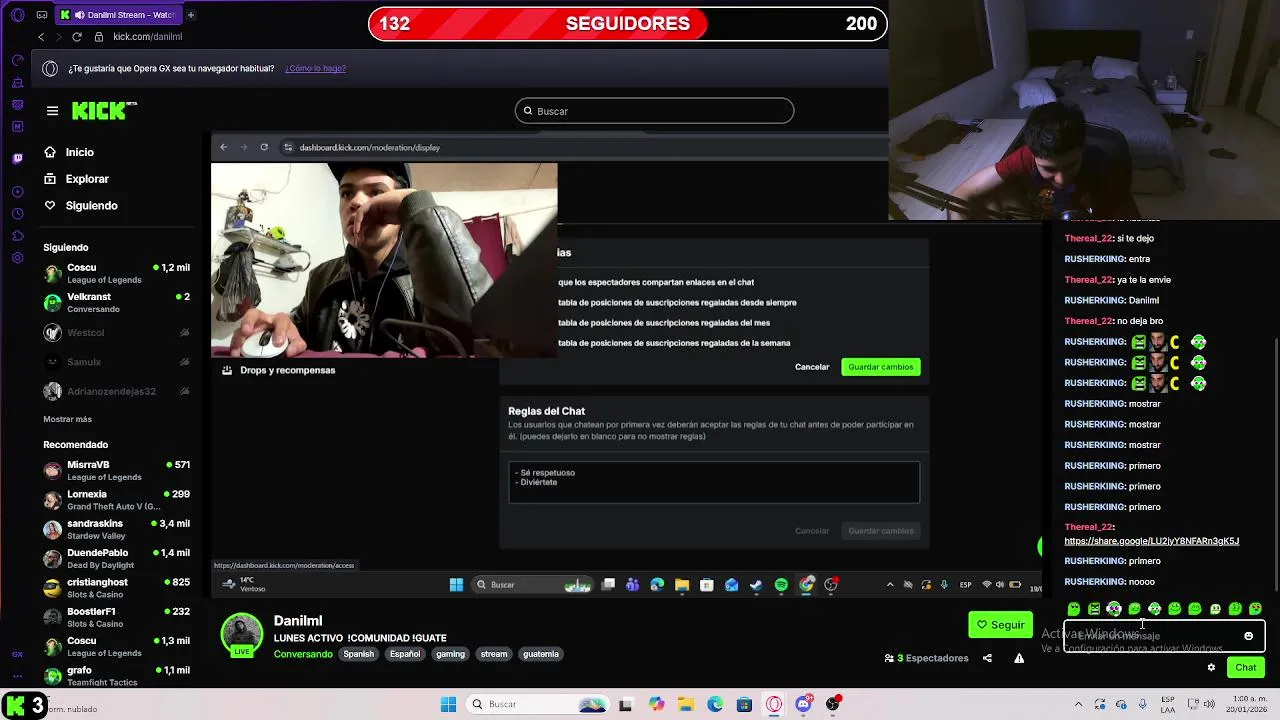Open followed channel Velkranst

coord(116,303)
